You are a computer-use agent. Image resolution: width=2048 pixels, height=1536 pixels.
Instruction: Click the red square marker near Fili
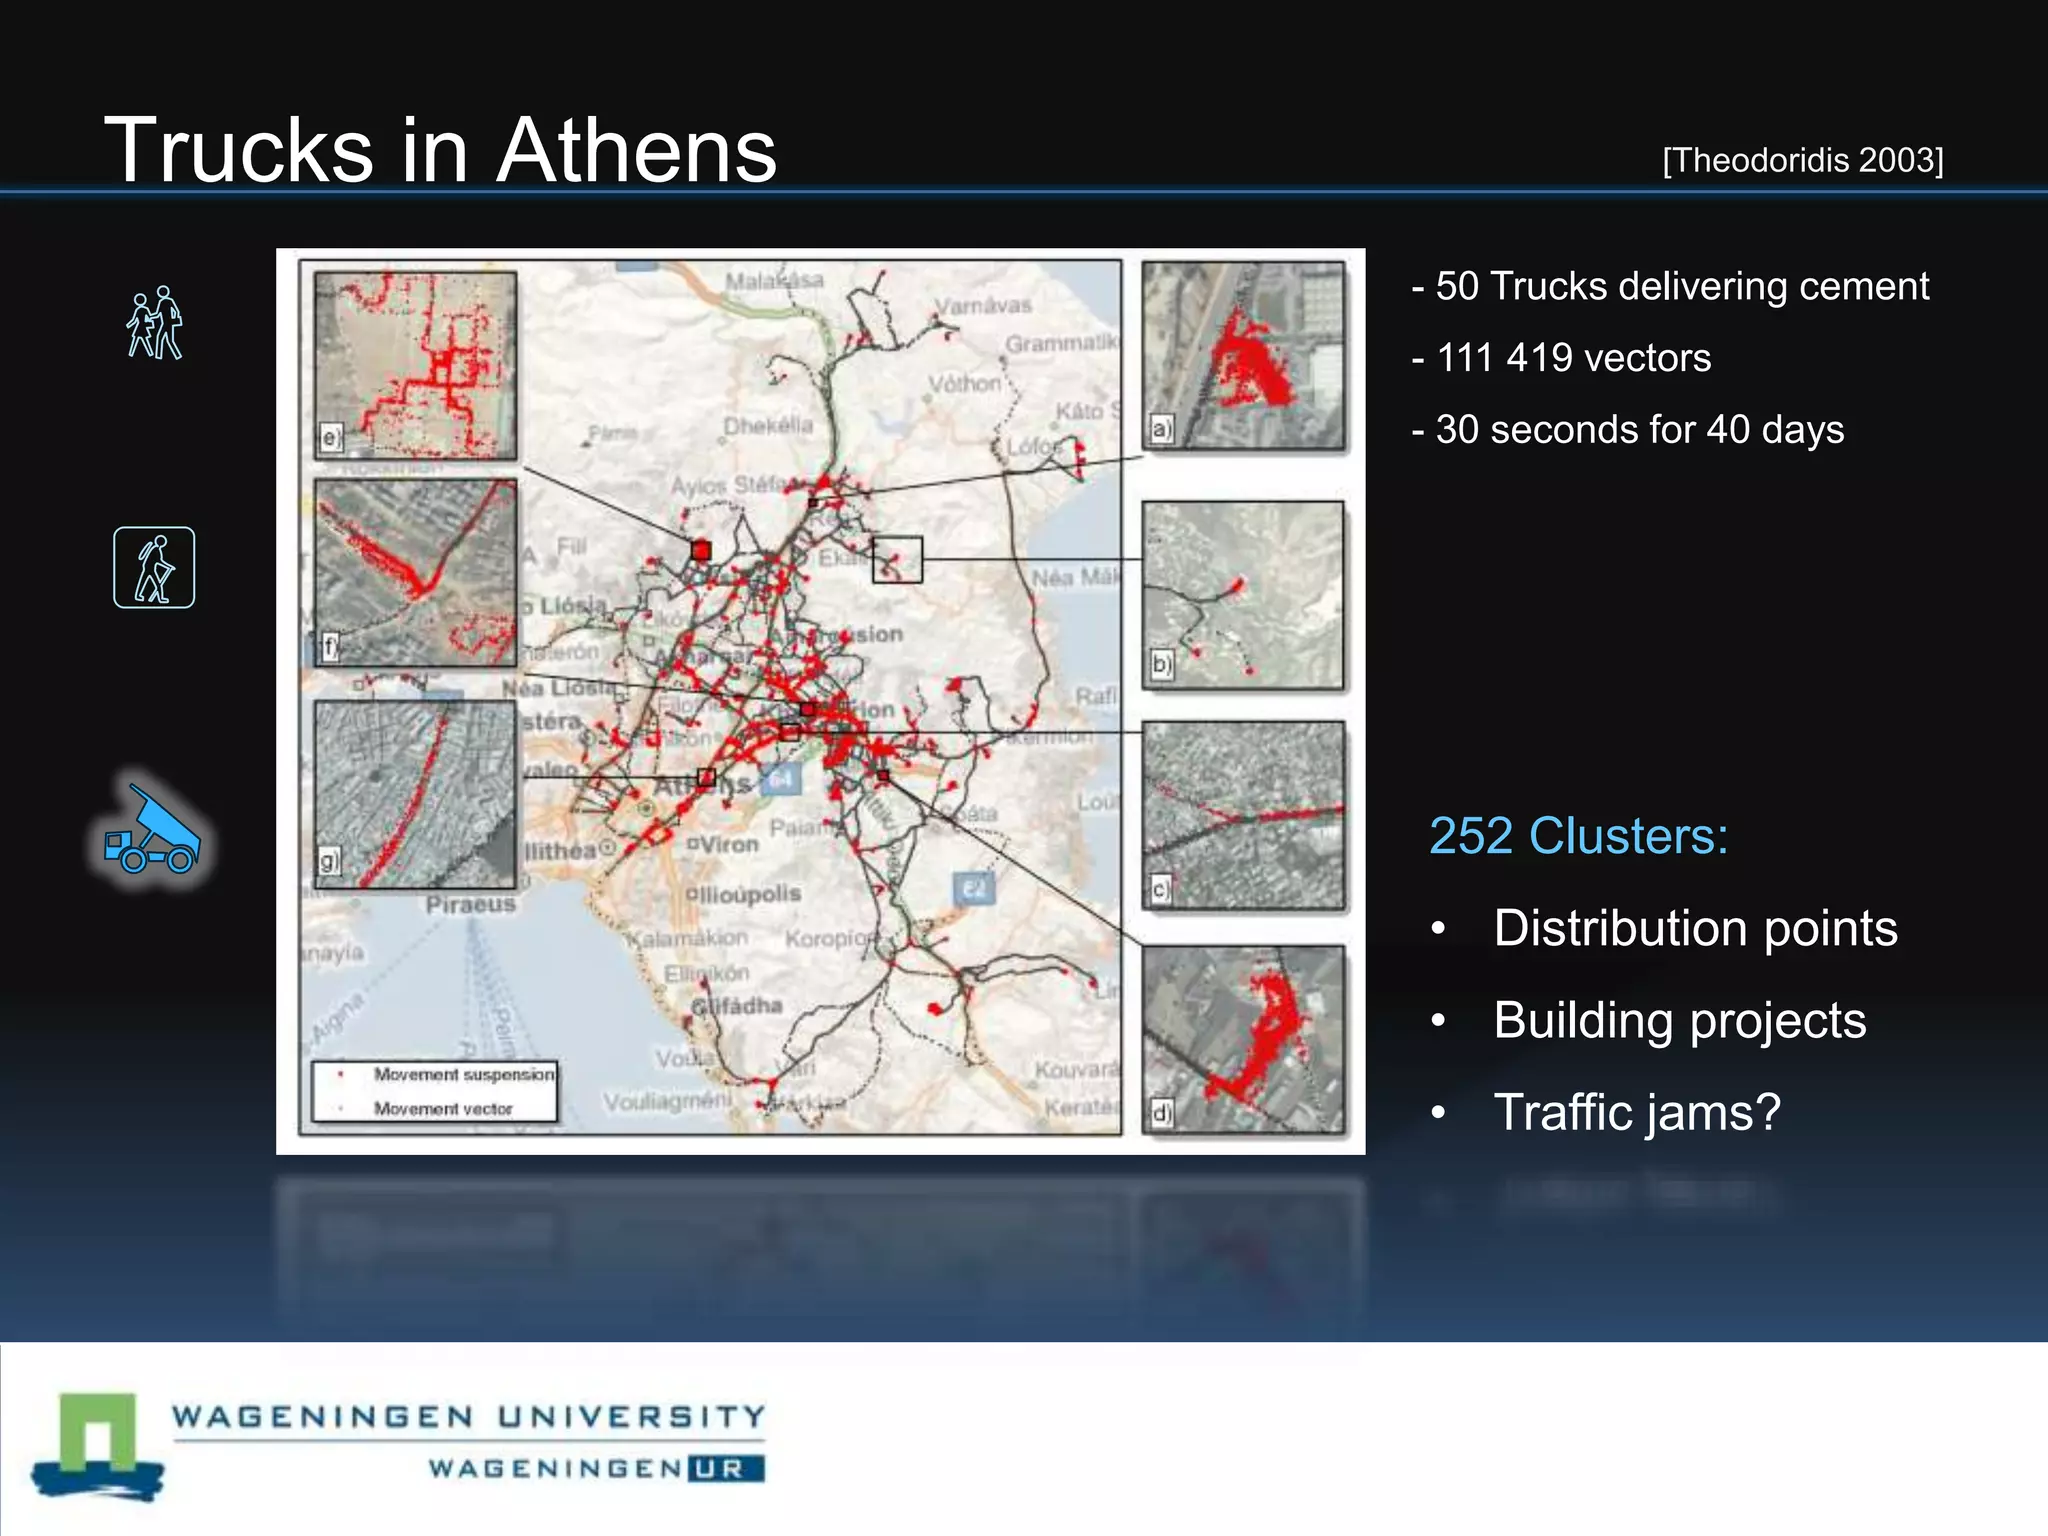(701, 550)
